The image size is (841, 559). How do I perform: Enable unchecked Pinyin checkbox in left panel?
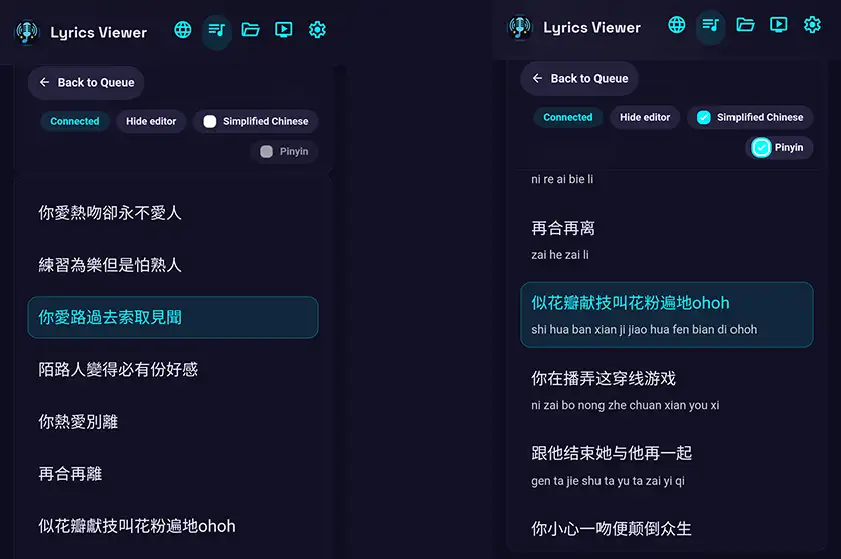point(267,151)
